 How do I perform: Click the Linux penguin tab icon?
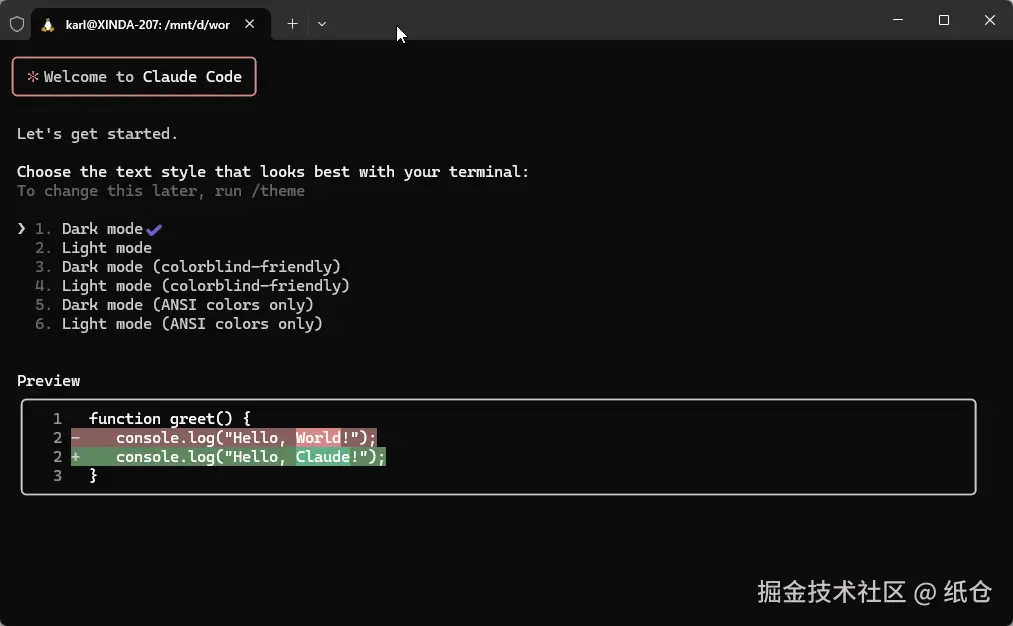point(48,25)
